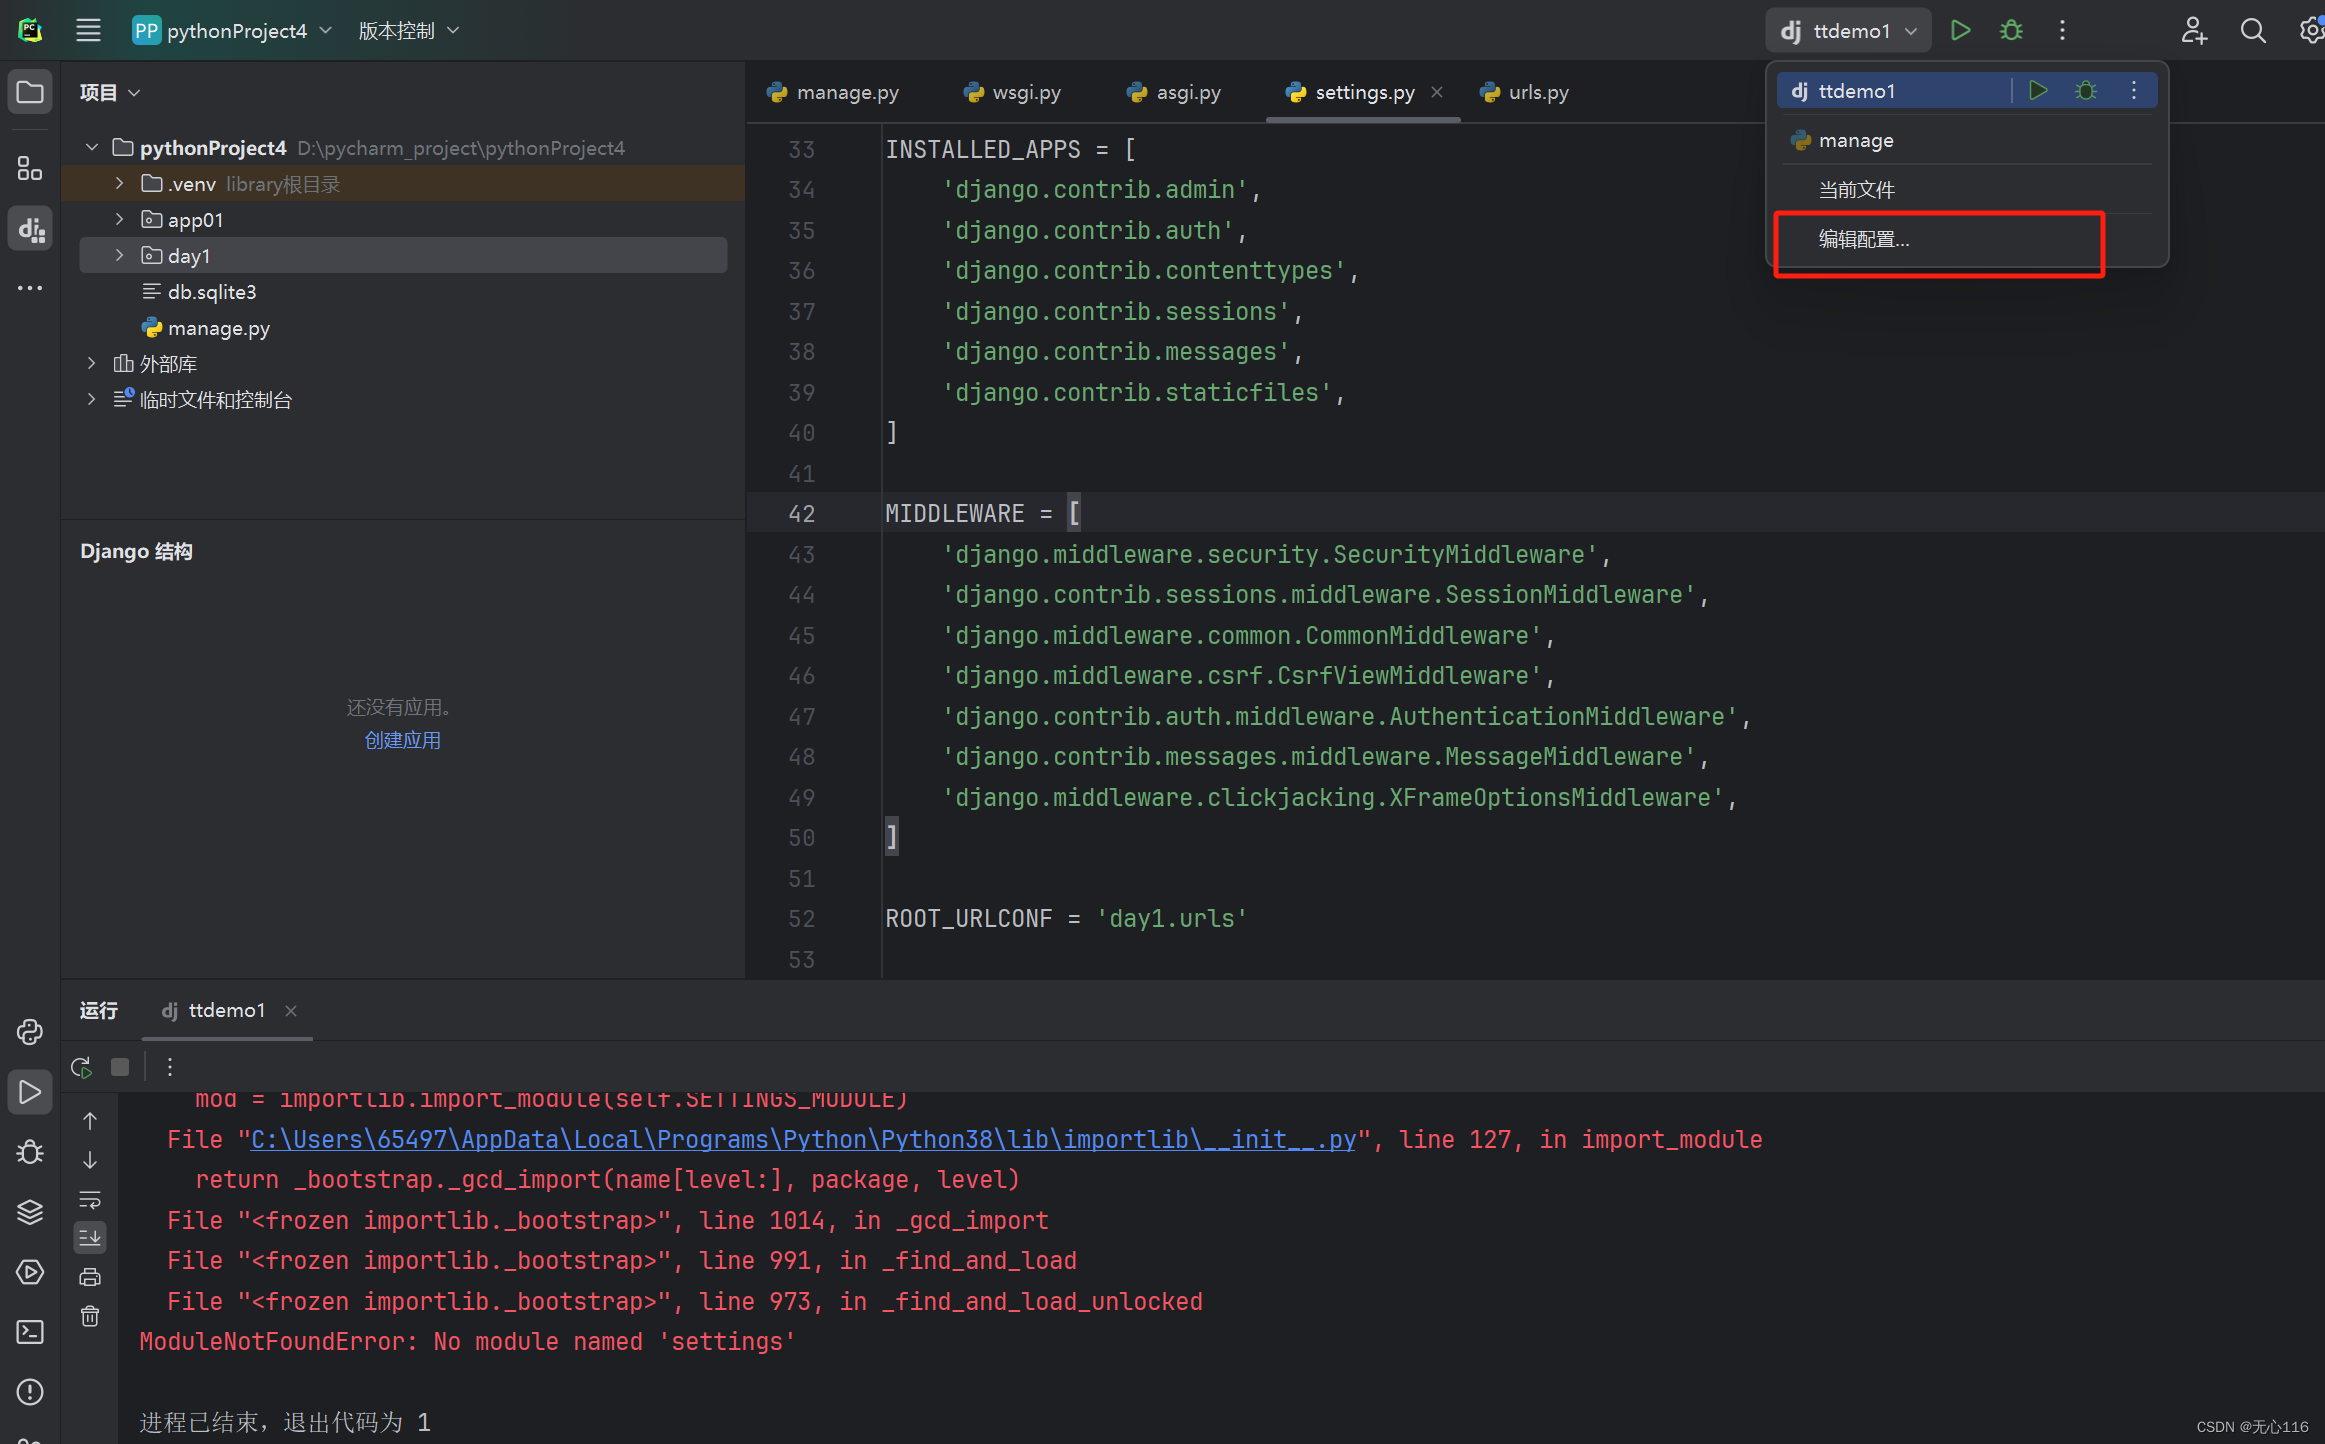Open the Python Console icon

[29, 1032]
